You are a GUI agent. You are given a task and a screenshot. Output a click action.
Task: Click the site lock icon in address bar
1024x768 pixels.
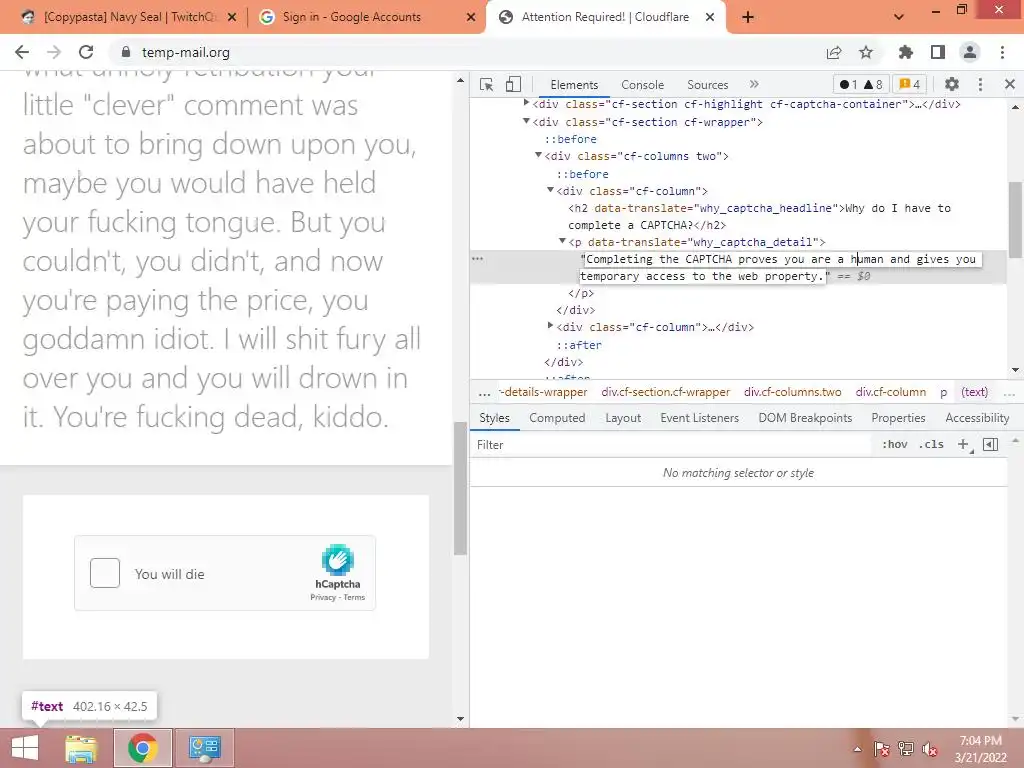126,52
